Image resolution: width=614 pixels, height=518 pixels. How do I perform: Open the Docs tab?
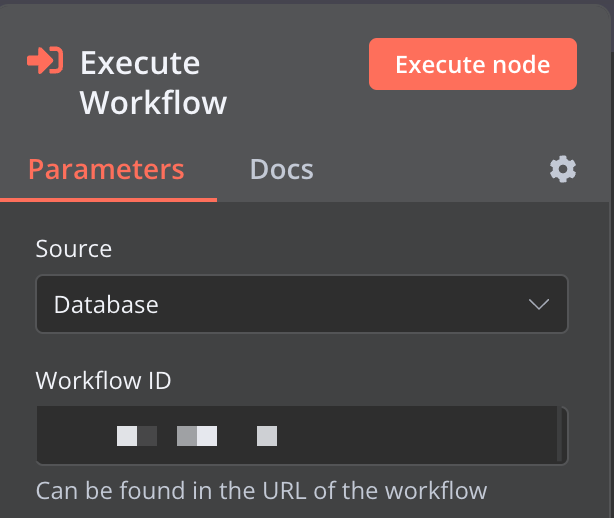[281, 169]
